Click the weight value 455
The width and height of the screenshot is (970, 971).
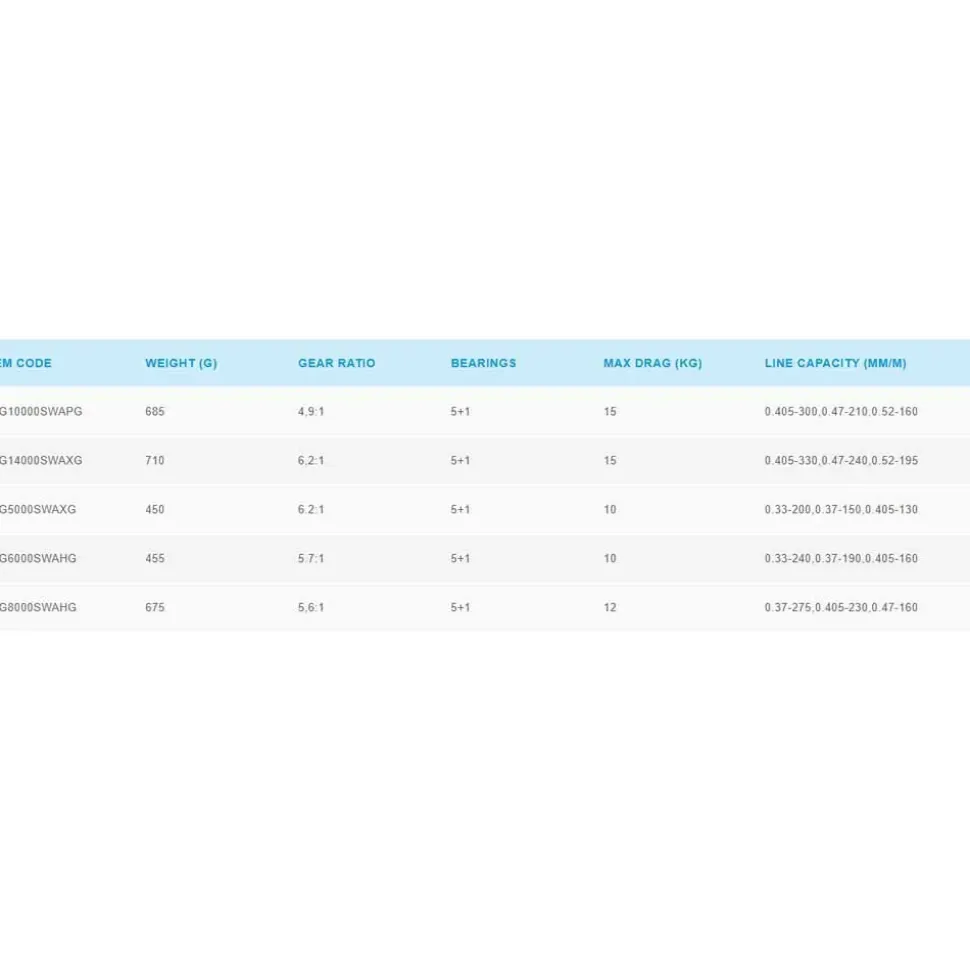point(155,559)
